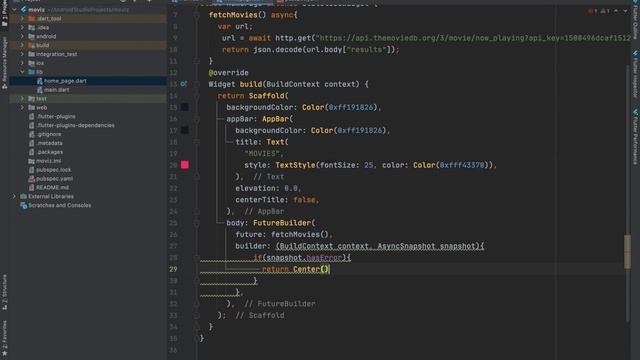This screenshot has width=640, height=360.
Task: Click the lib folder icon
Action: pos(31,72)
